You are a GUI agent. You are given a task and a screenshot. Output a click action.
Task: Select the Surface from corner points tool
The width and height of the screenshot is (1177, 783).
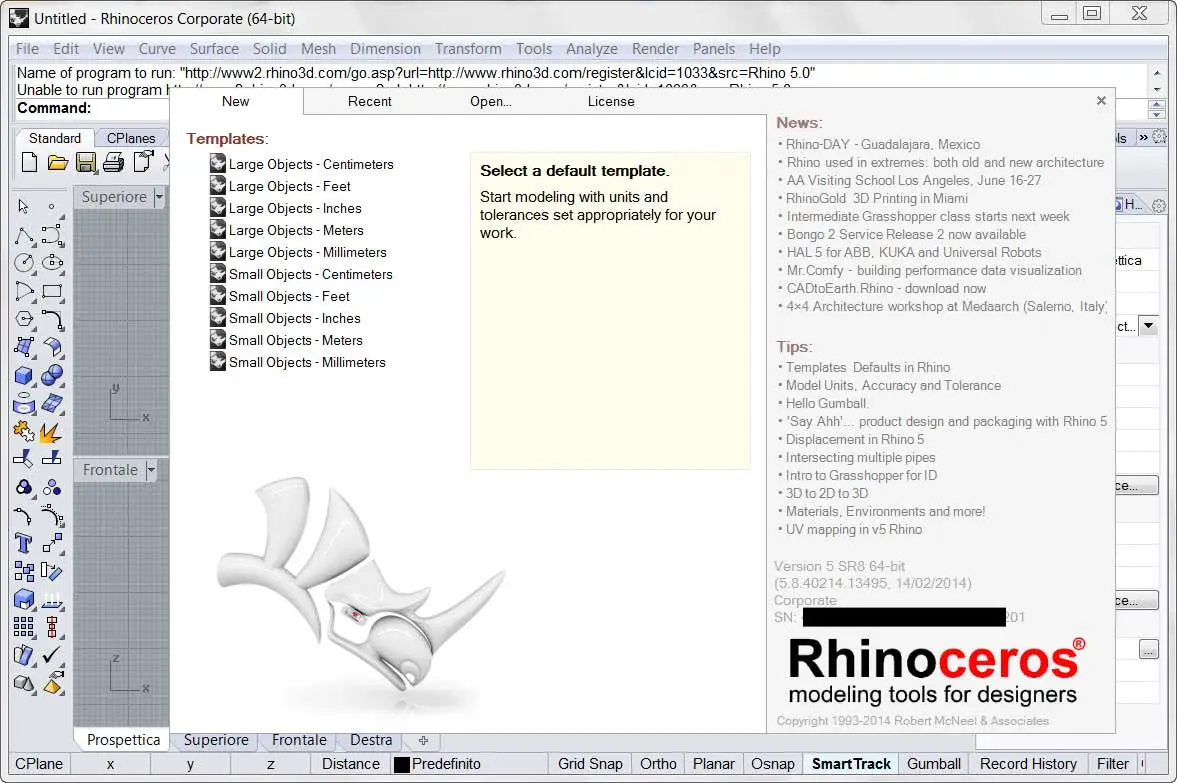pyautogui.click(x=24, y=347)
